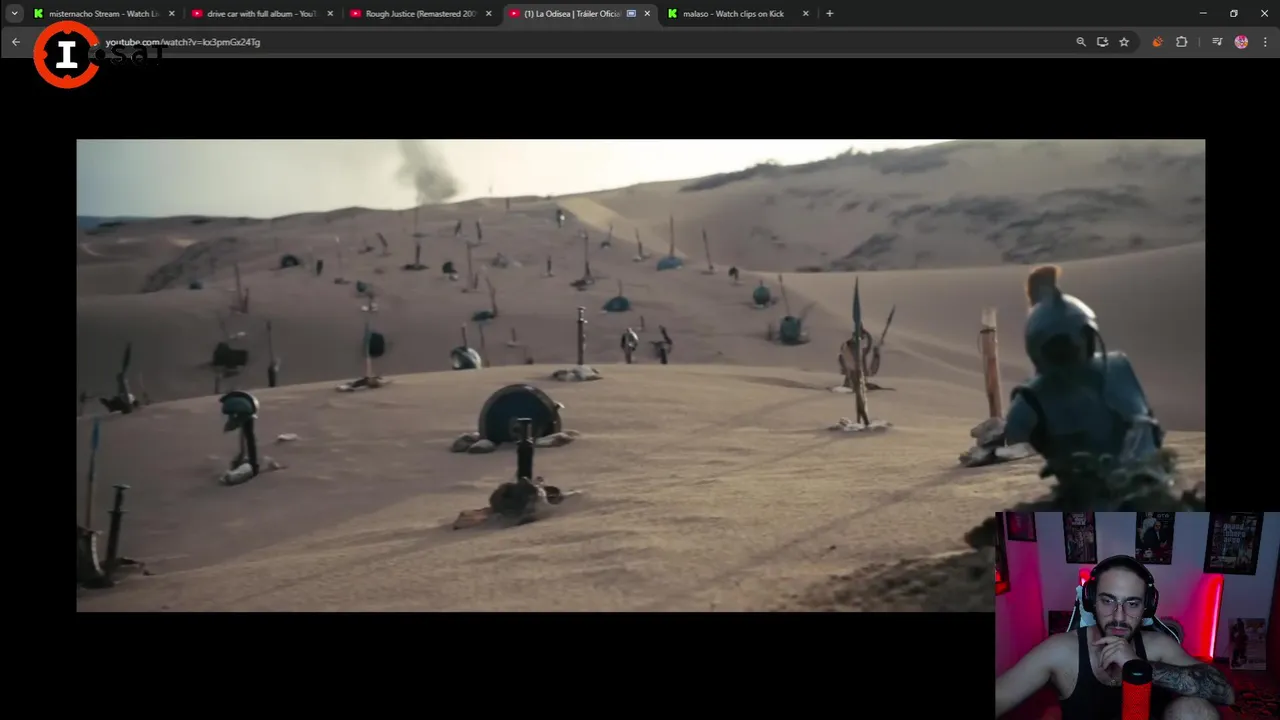Go back with the browser back arrow
This screenshot has width=1280, height=720.
15,42
